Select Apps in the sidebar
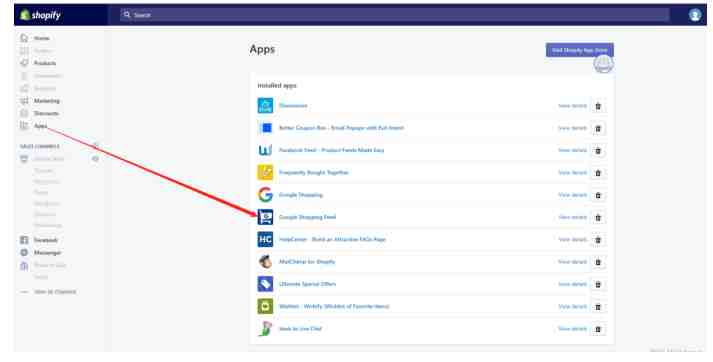 click(40, 126)
